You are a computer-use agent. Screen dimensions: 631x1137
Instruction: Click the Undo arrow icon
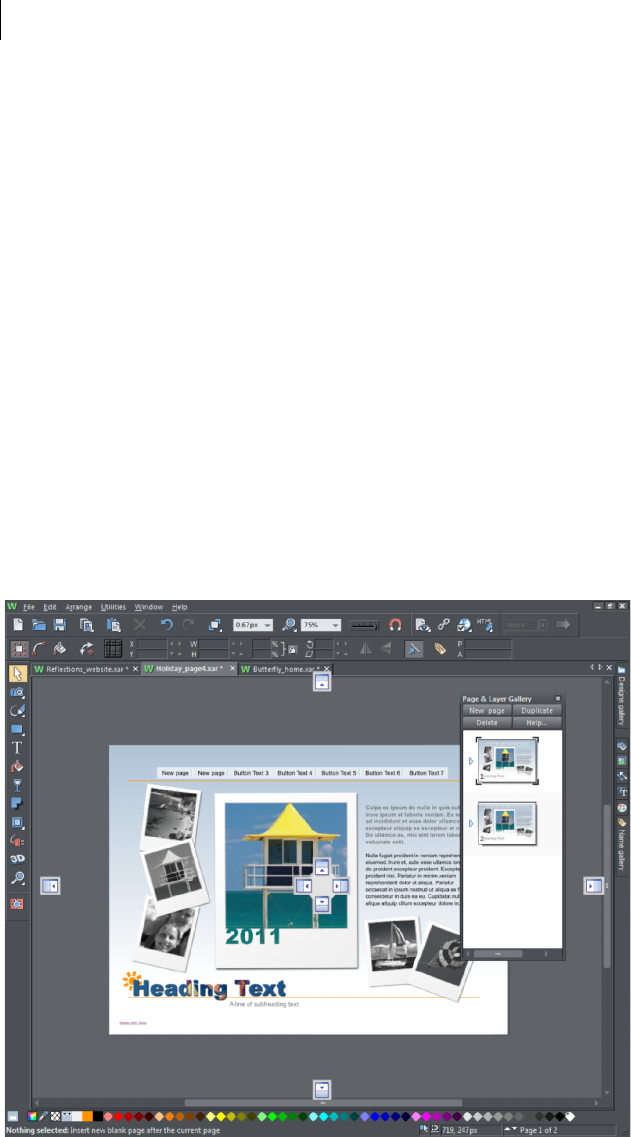167,624
